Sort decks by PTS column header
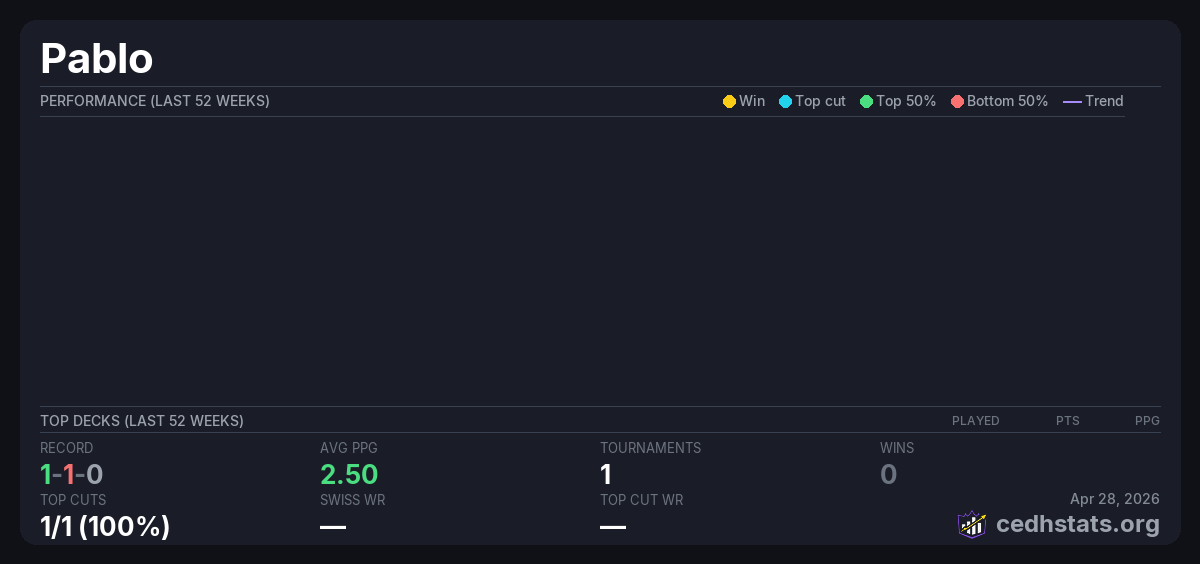The height and width of the screenshot is (564, 1200). pyautogui.click(x=1067, y=421)
